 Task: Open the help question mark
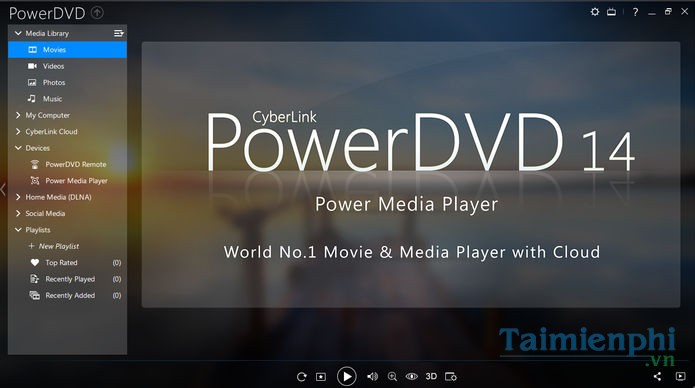tap(636, 12)
